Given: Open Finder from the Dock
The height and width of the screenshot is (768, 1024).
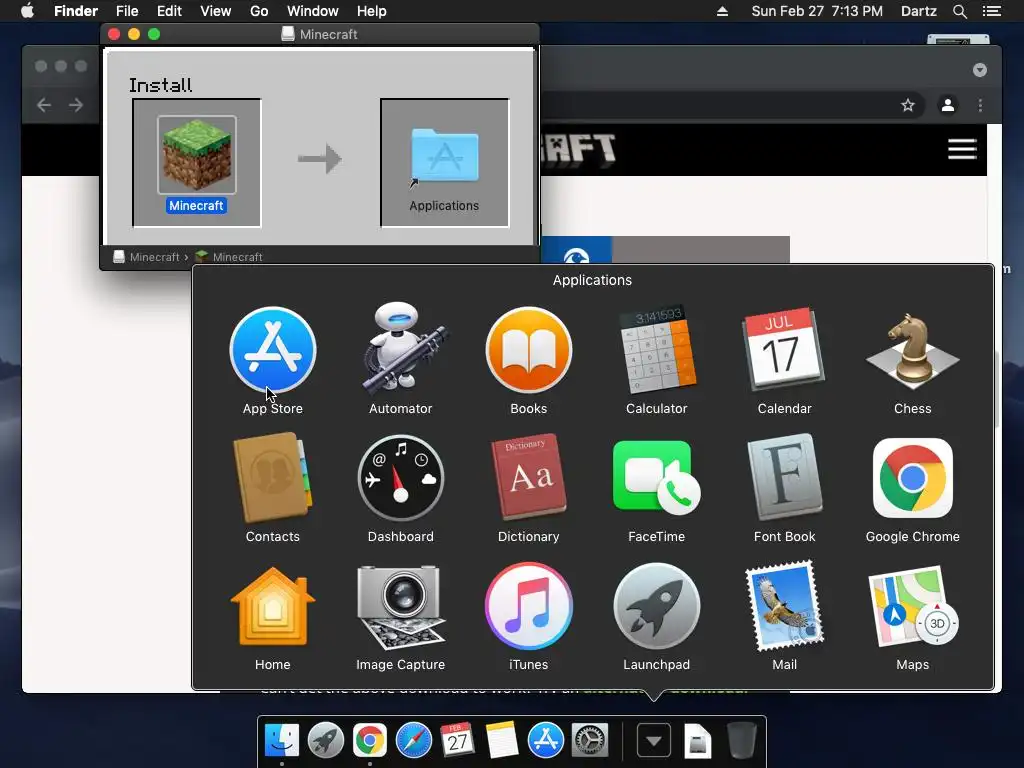Looking at the screenshot, I should [x=282, y=741].
